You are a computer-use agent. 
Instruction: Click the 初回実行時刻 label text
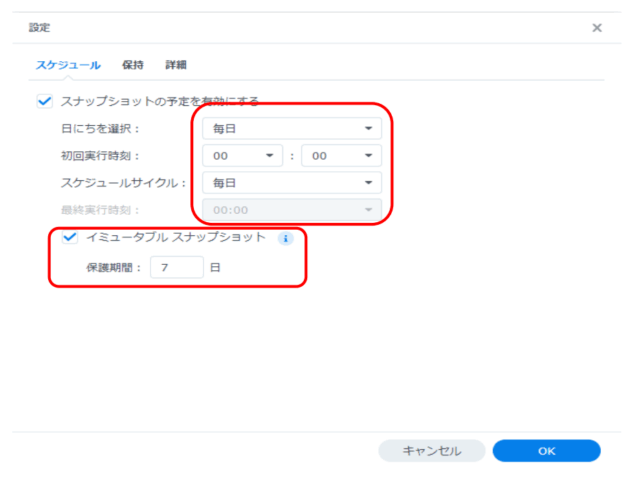[101, 156]
